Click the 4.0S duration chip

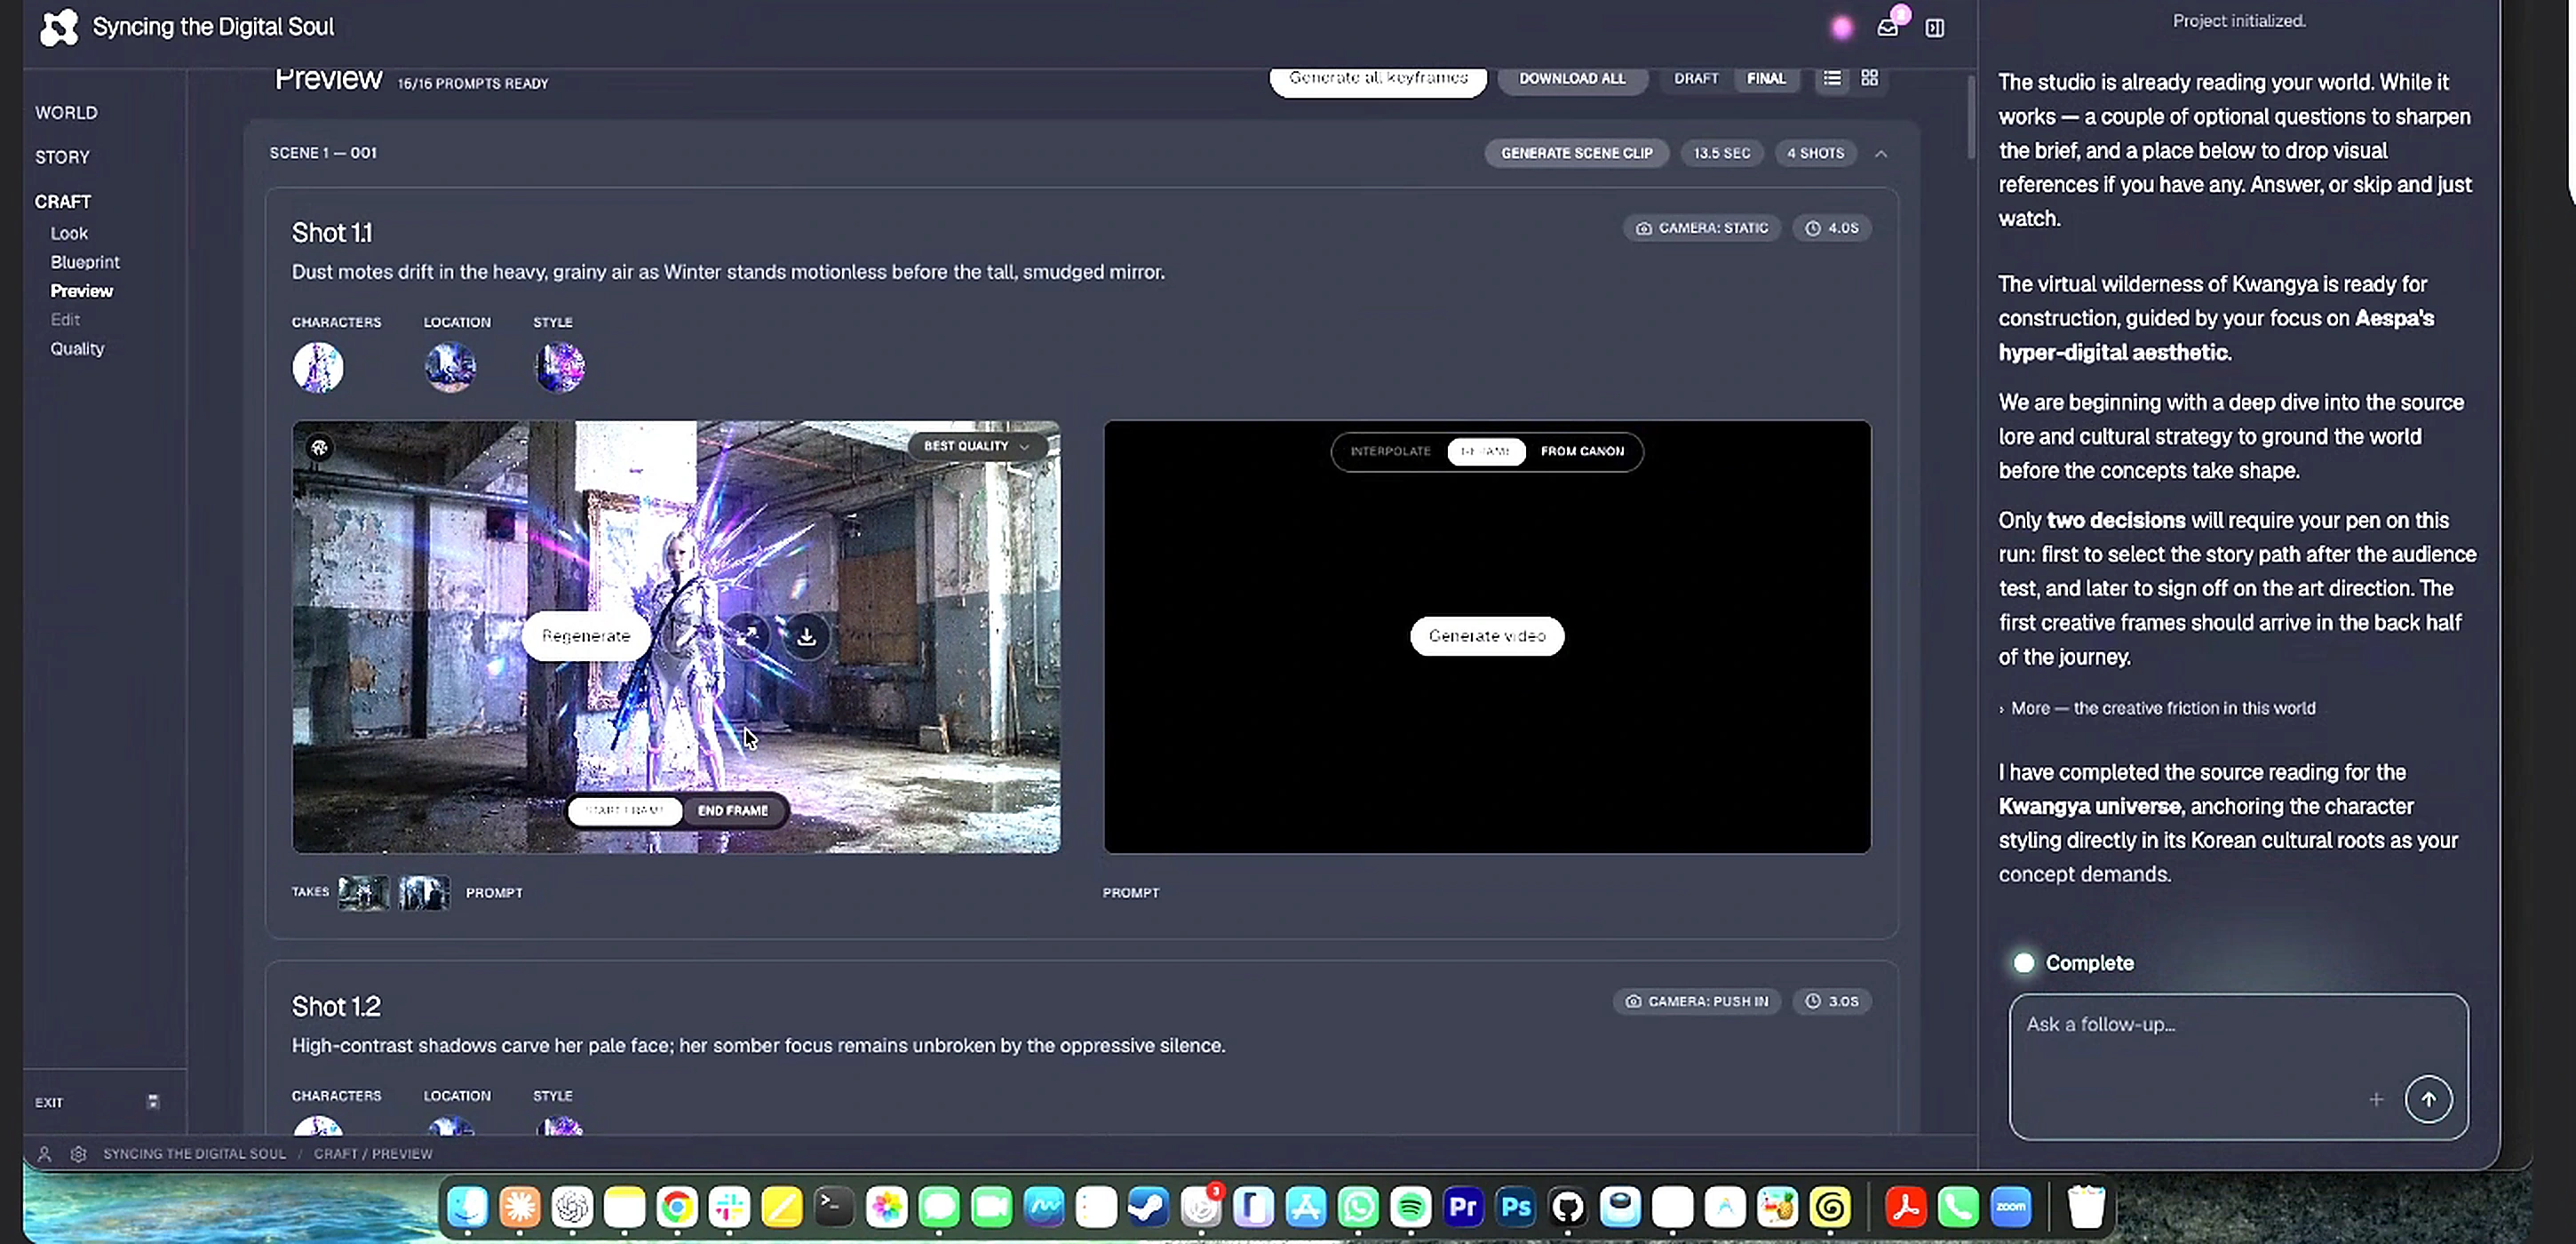point(1831,228)
